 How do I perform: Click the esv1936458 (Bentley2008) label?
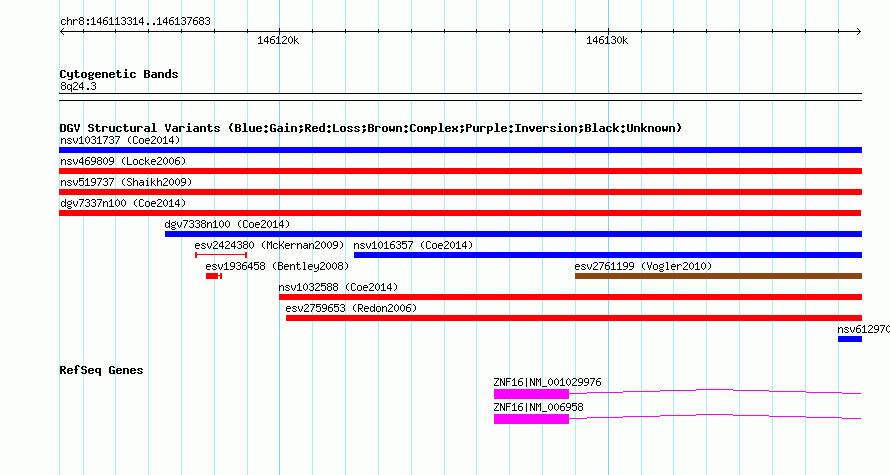pos(277,266)
